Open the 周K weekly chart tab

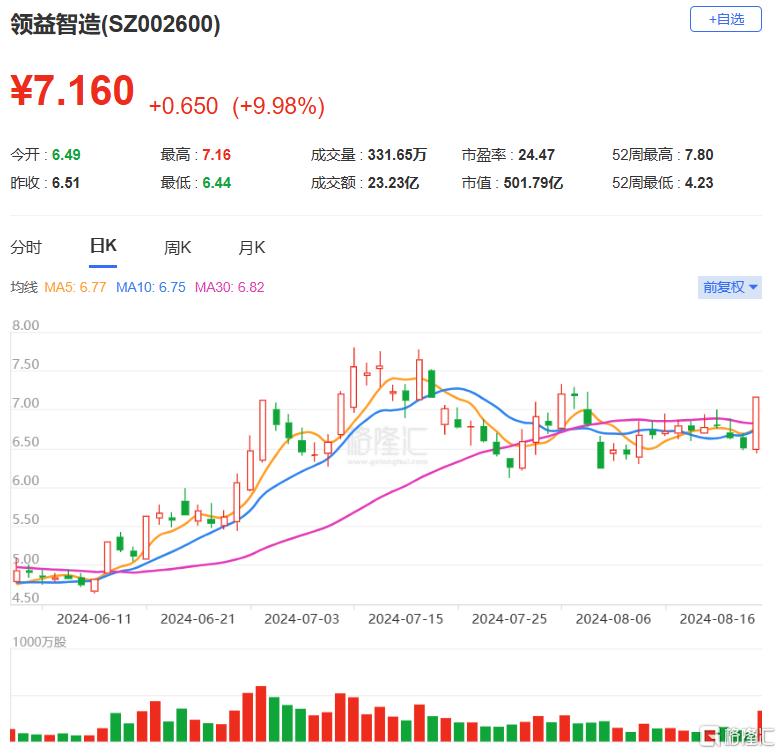tap(177, 247)
